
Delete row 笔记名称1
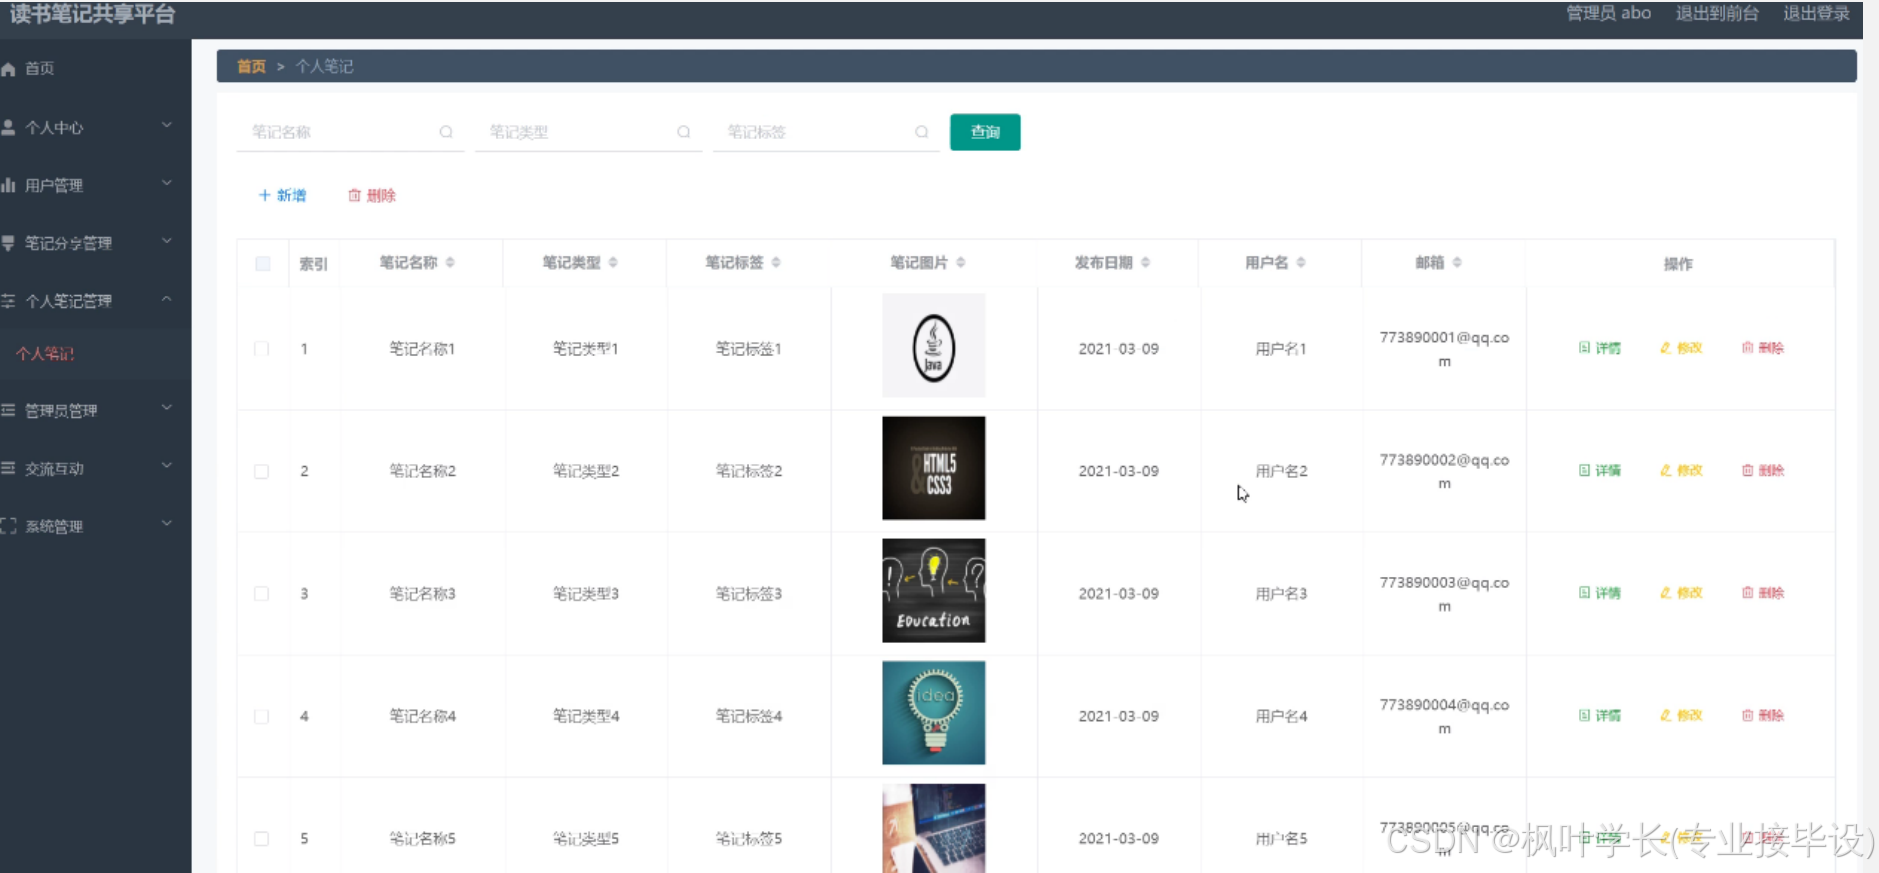(x=1763, y=348)
